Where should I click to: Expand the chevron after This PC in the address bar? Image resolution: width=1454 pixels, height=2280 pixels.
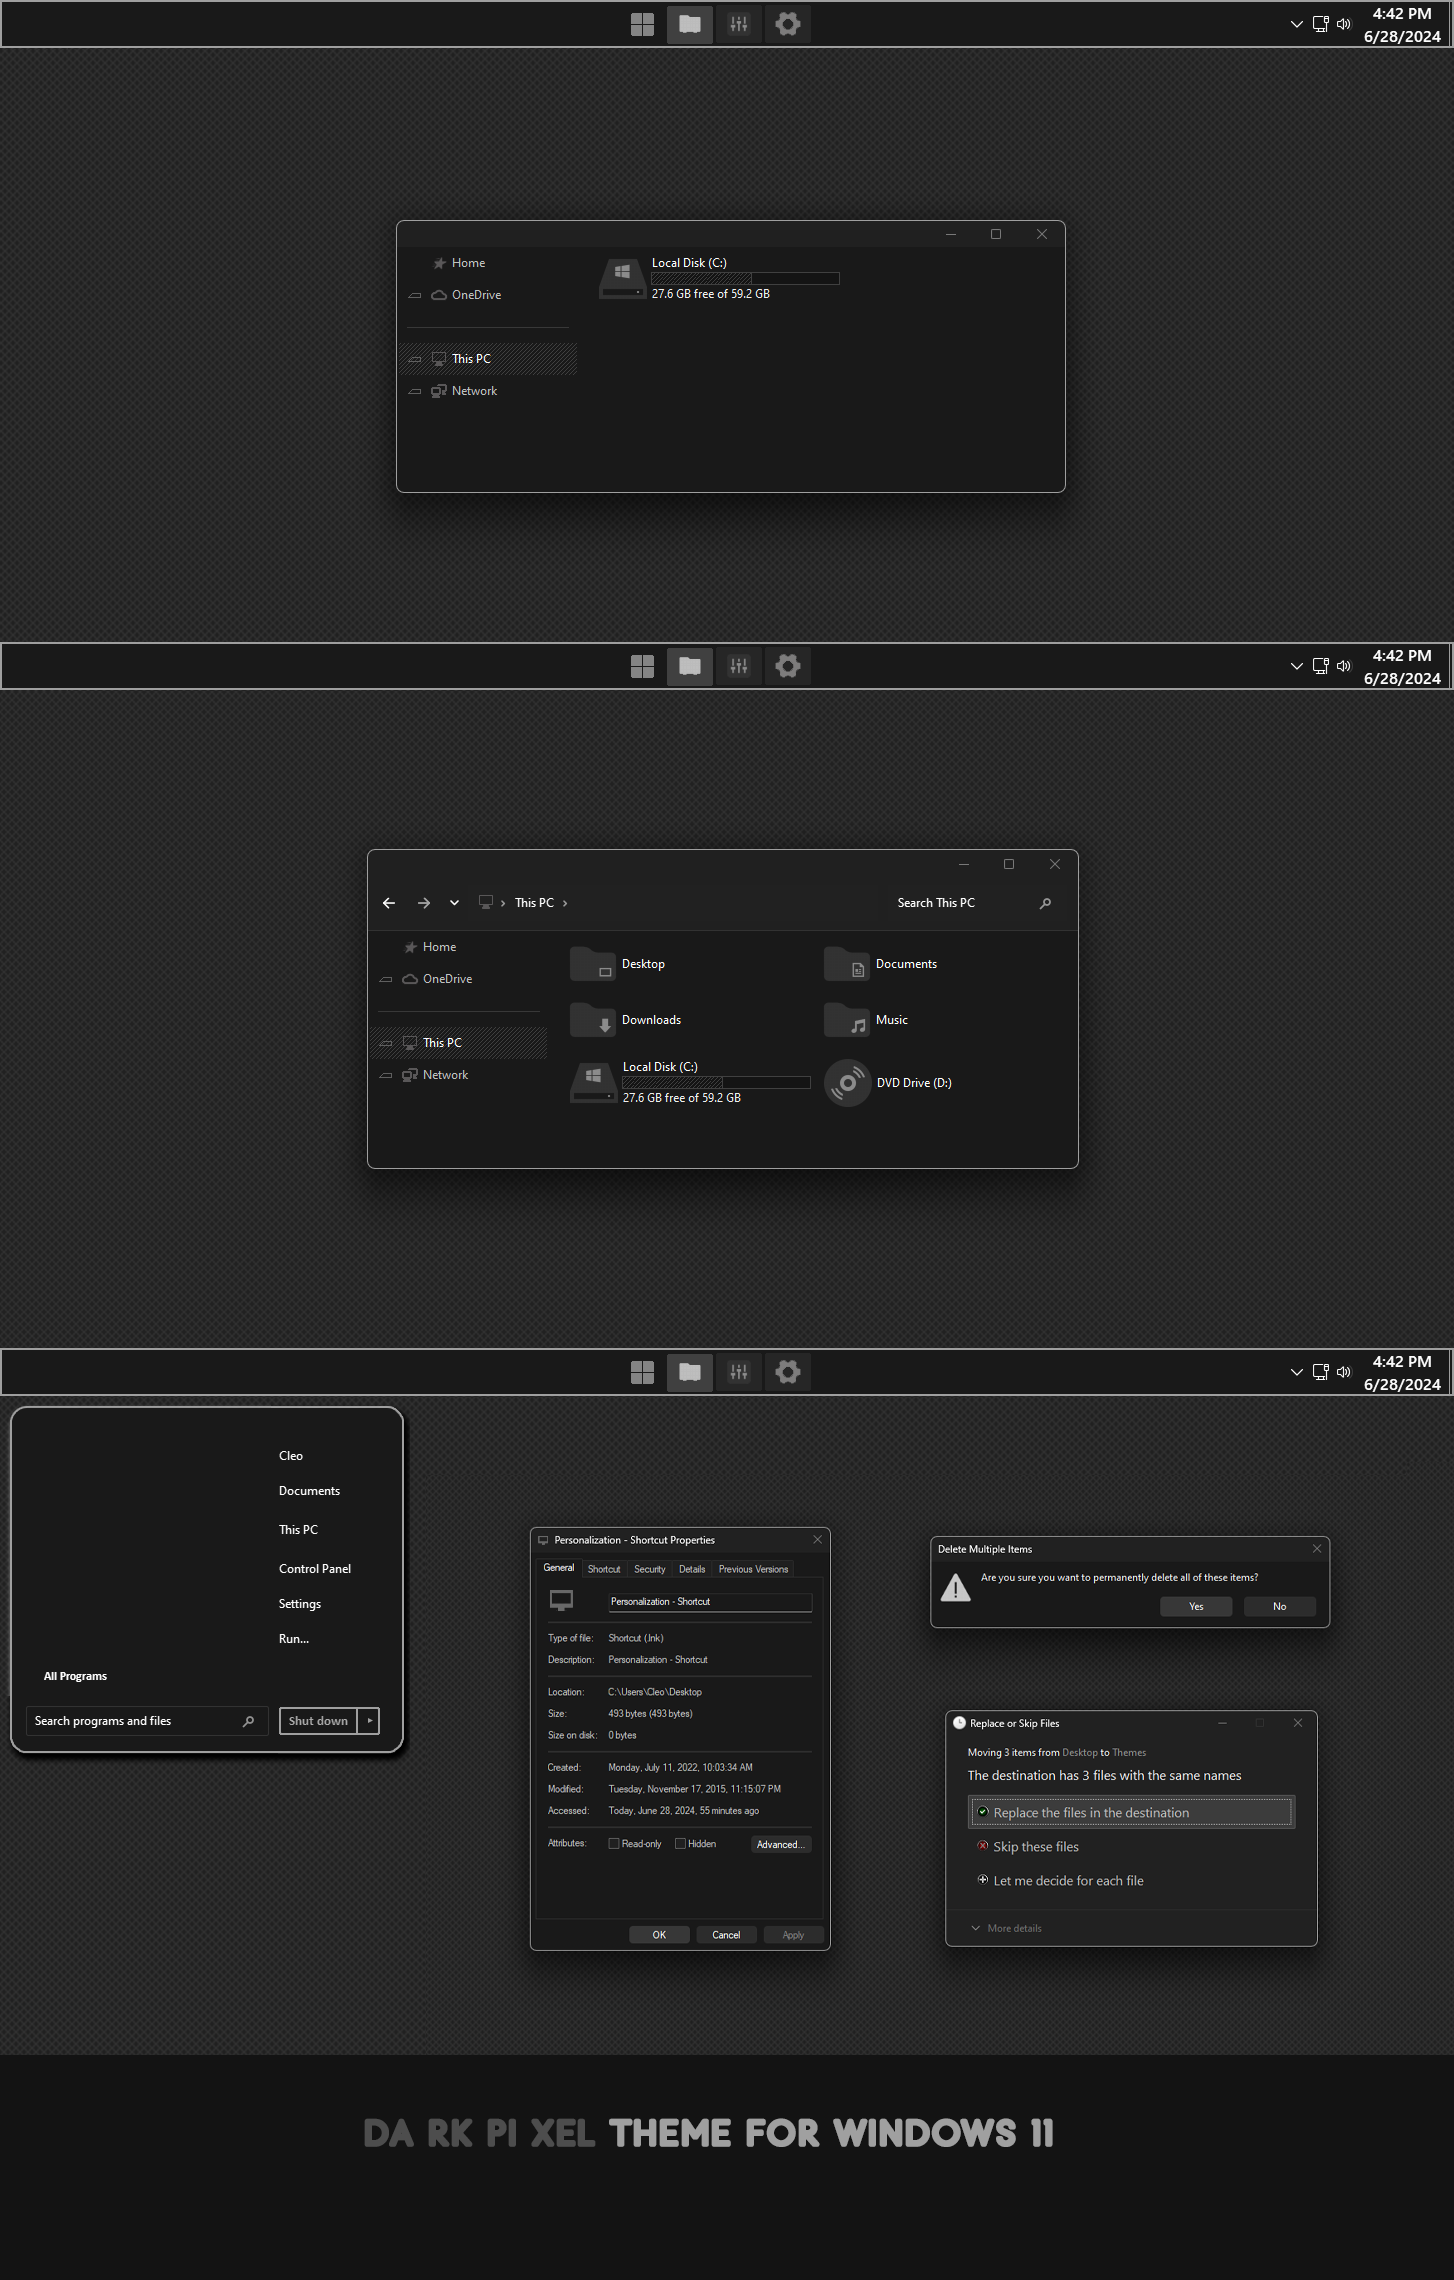pyautogui.click(x=565, y=903)
